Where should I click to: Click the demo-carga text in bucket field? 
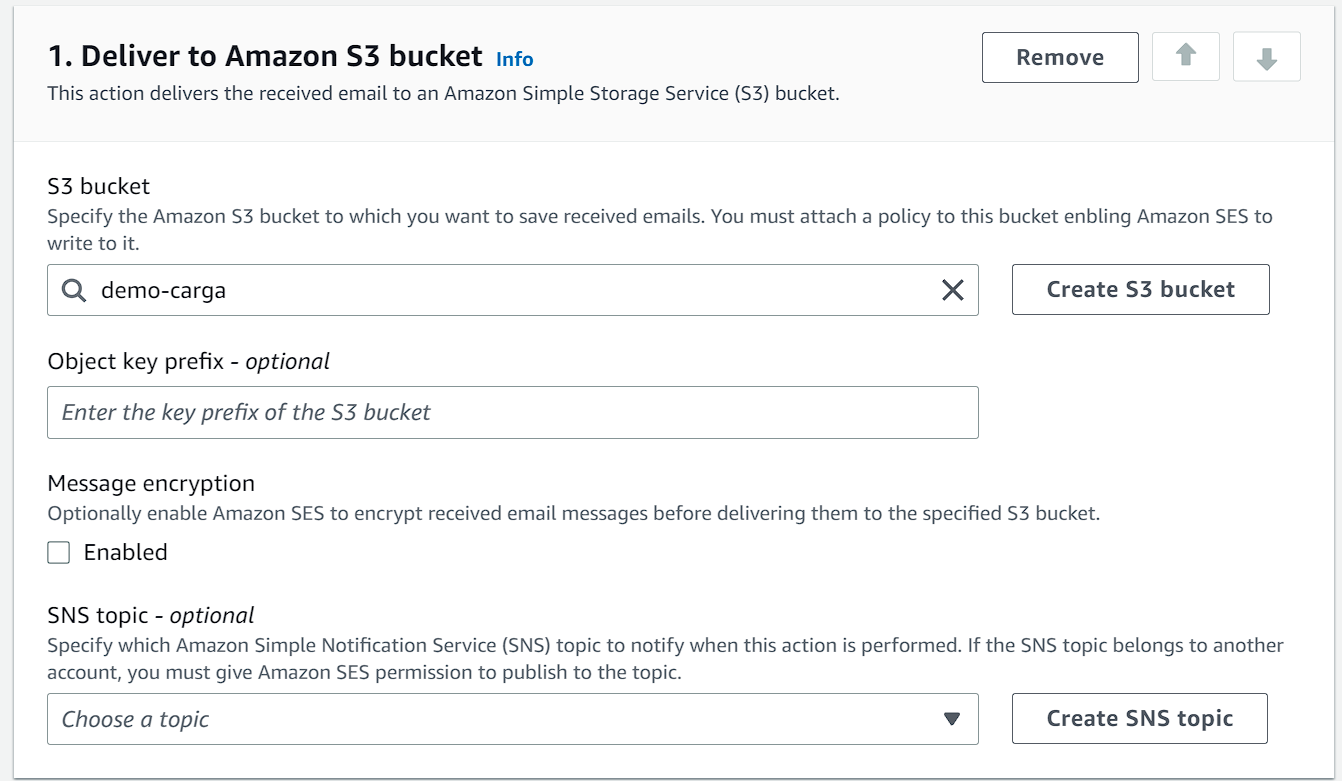(x=163, y=290)
